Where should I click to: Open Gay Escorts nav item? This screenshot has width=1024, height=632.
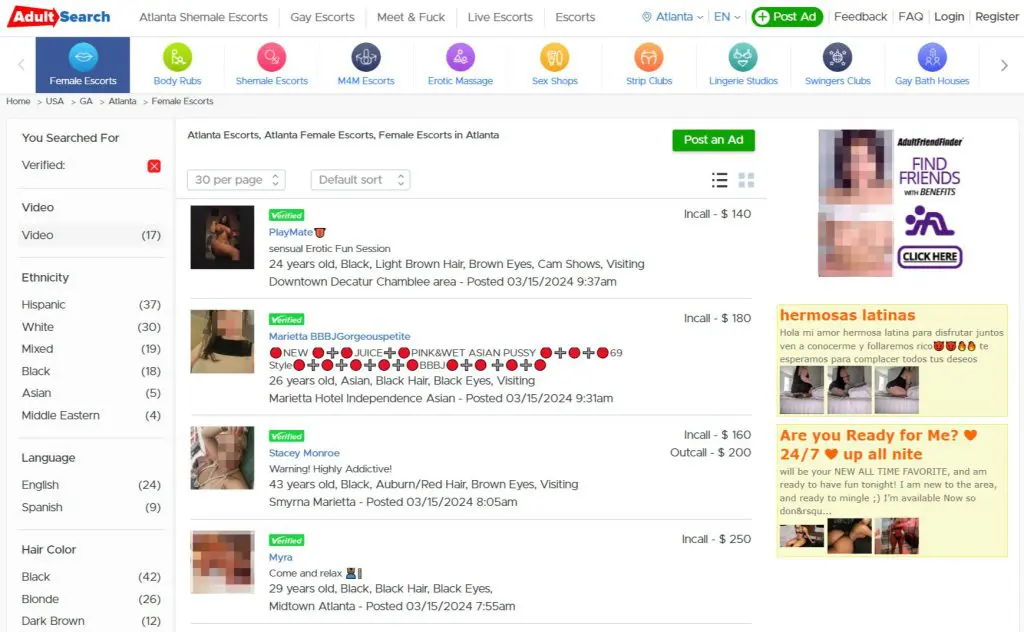click(x=323, y=17)
